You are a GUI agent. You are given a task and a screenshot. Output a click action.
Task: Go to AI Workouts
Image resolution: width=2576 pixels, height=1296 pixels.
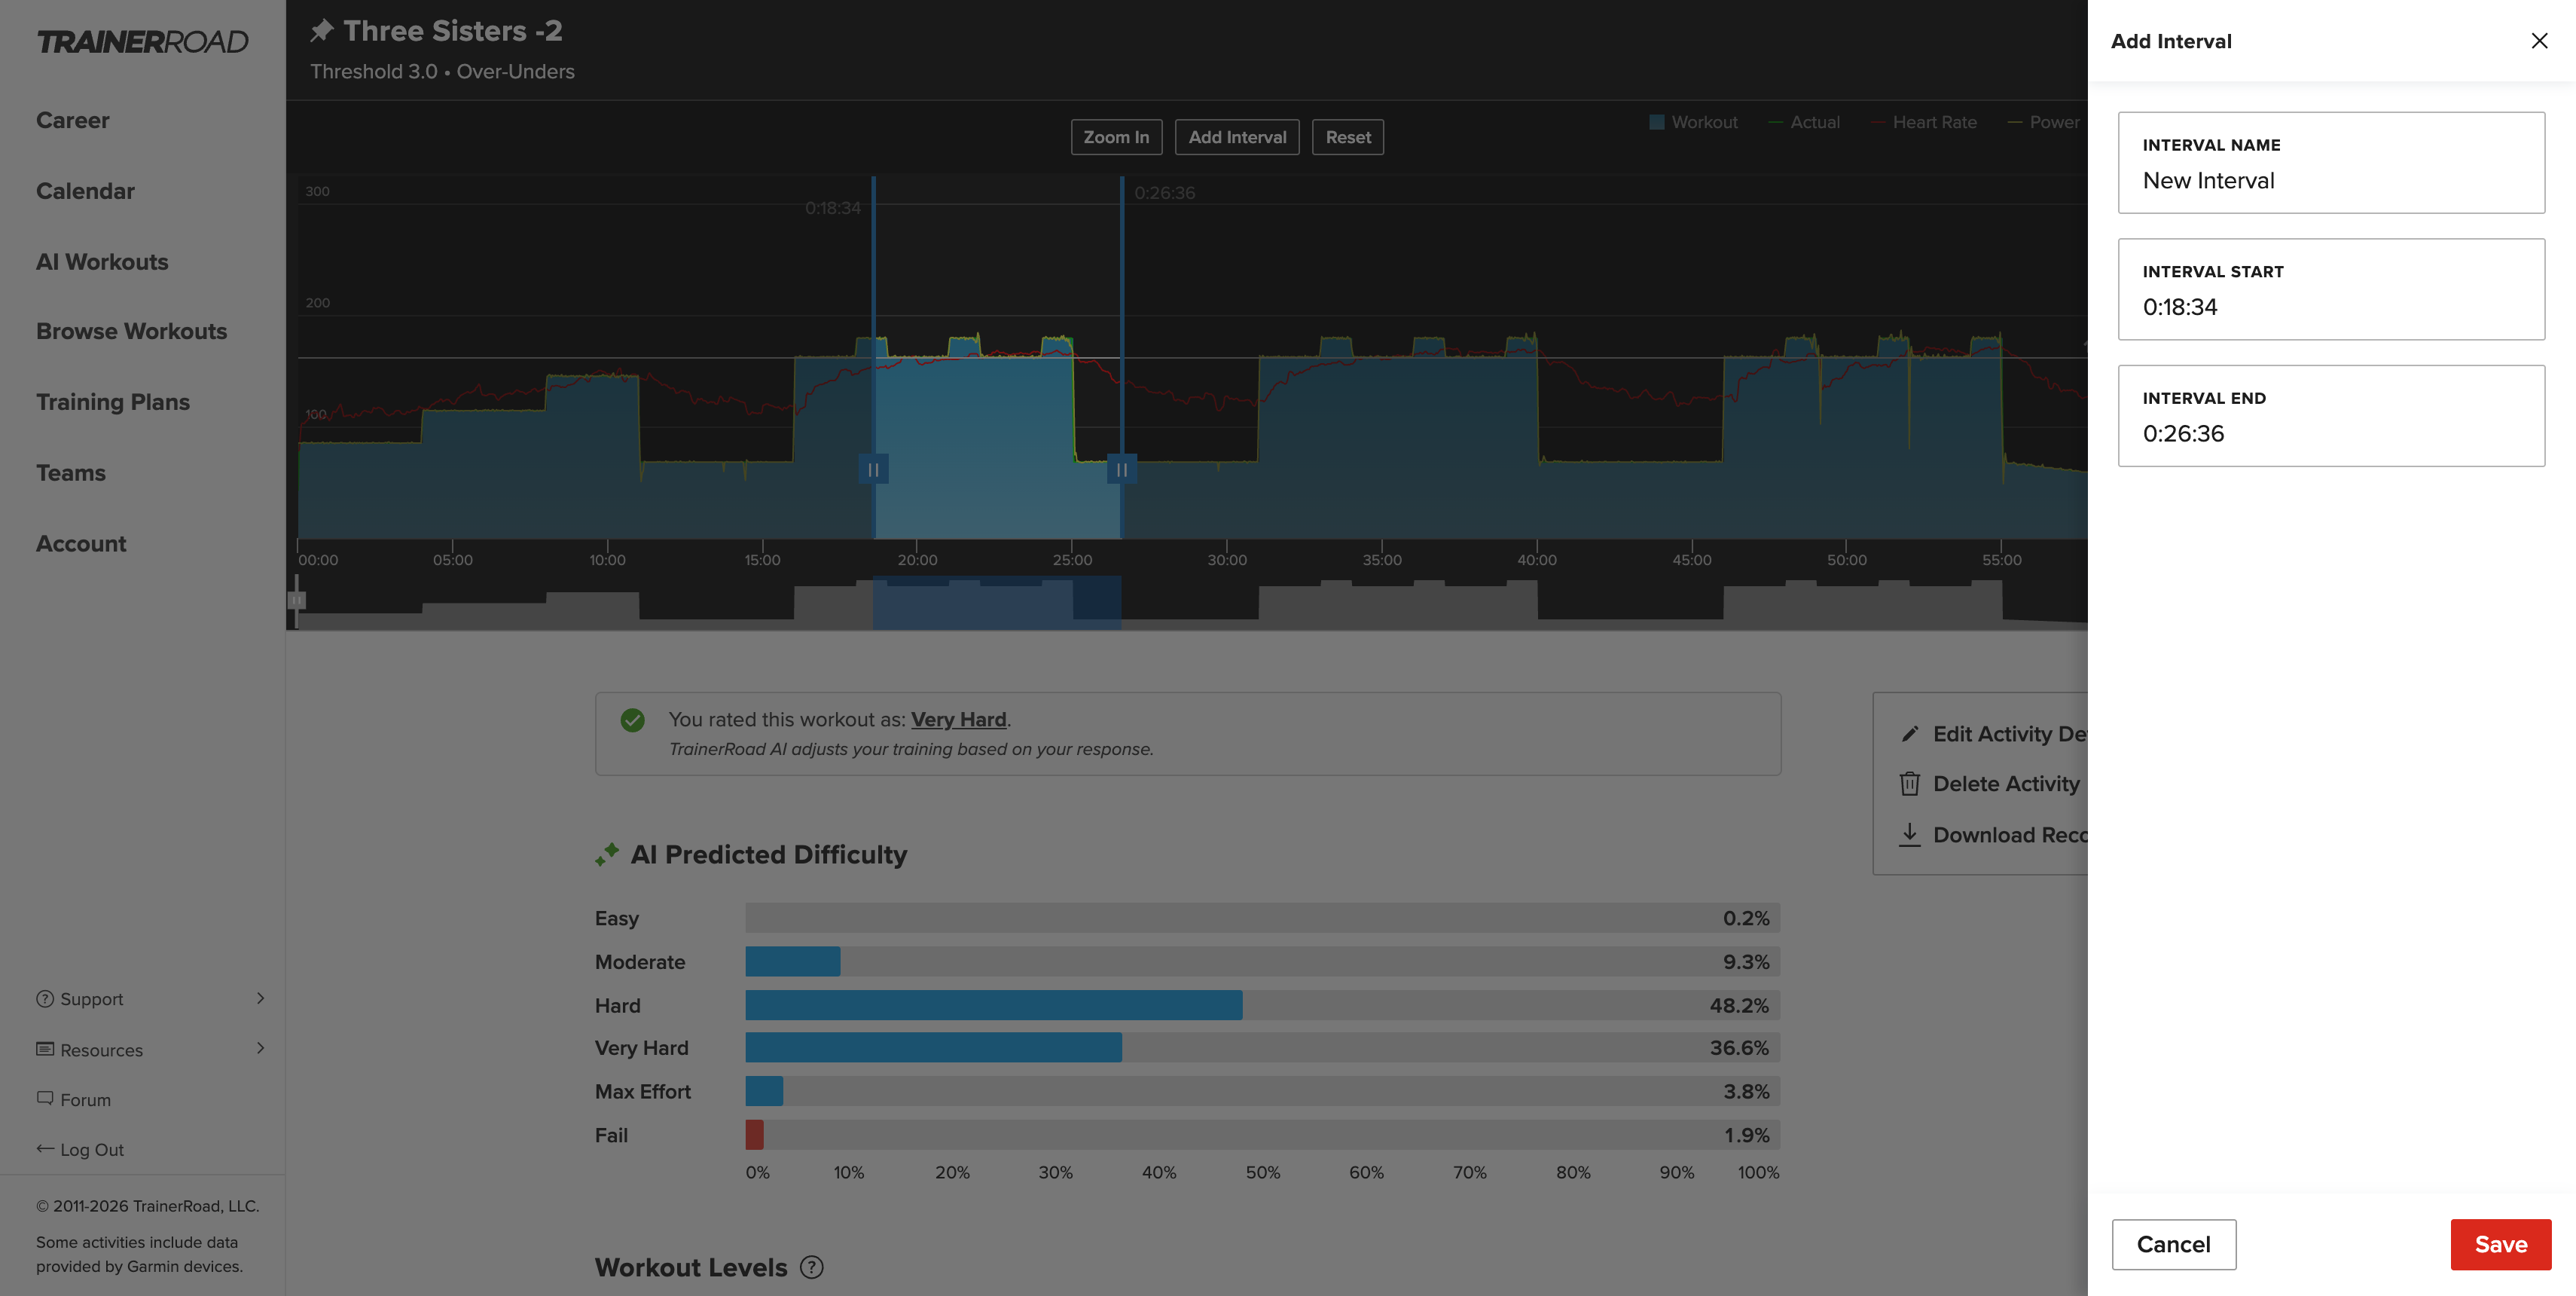[102, 262]
